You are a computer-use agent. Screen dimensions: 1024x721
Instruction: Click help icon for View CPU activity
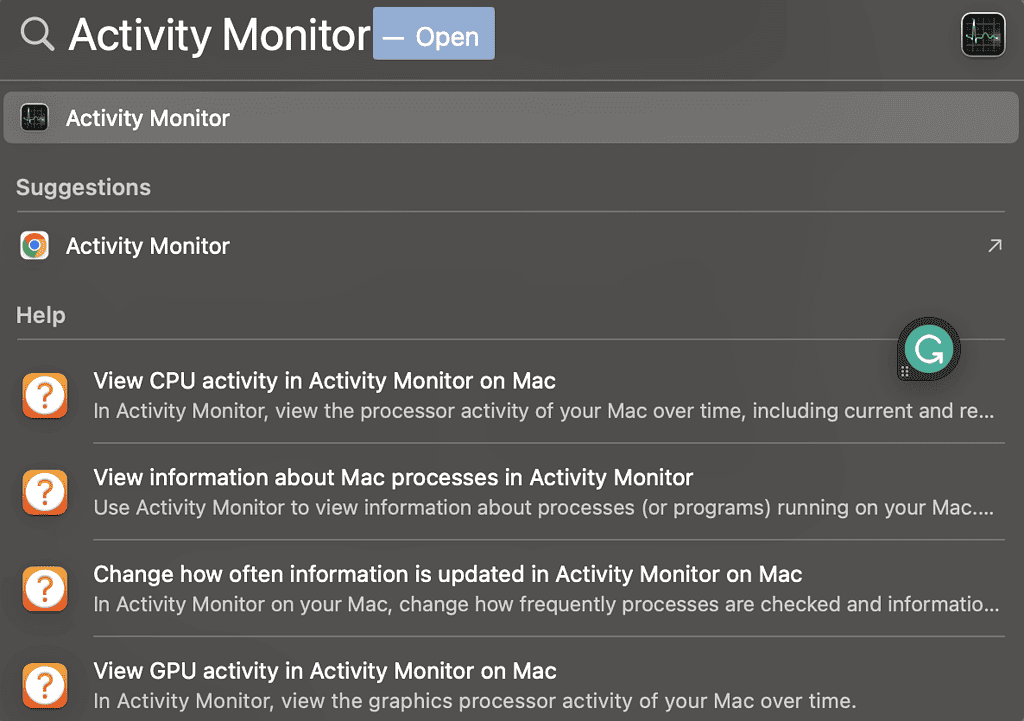point(45,396)
